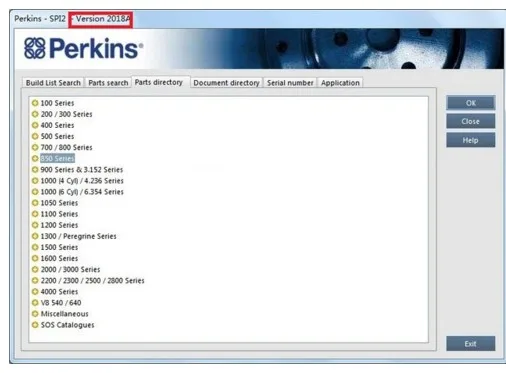Click the icon beside 900 Series & 3.152 Series
Image resolution: width=506 pixels, height=373 pixels.
(35, 170)
